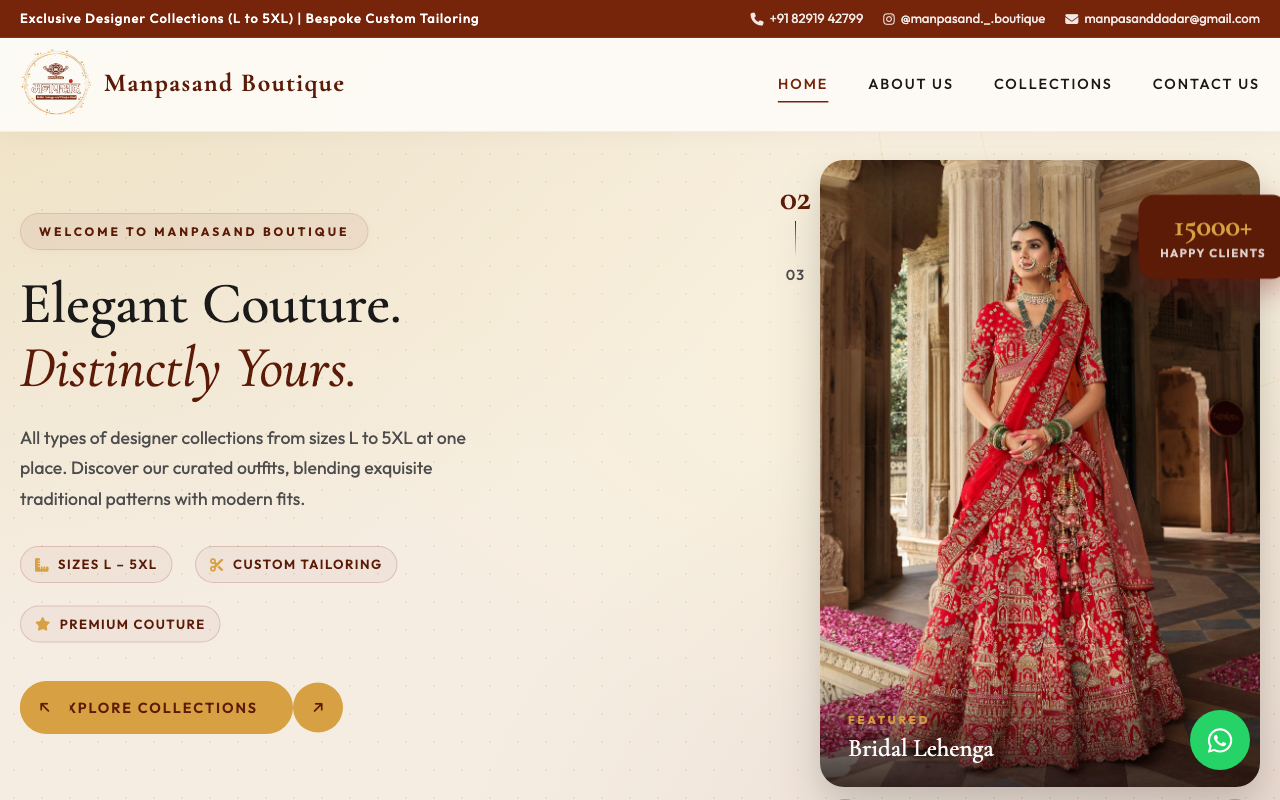Viewport: 1280px width, 800px height.
Task: Go to the Home menu item
Action: click(803, 84)
